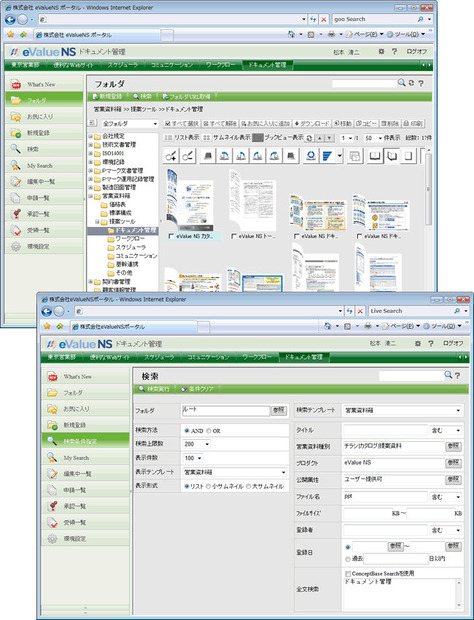Viewport: 474px width, 620px height.
Task: Open コミュニケーション tab in back window
Action: tap(172, 65)
